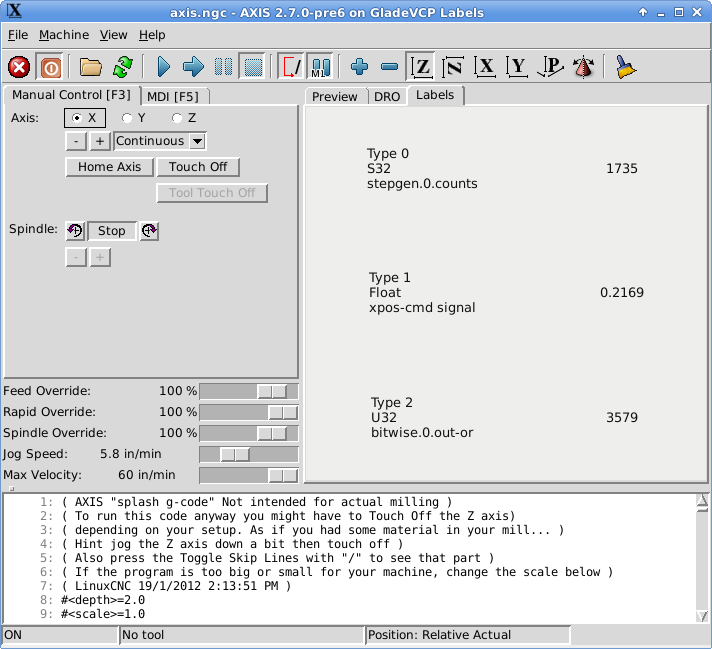This screenshot has height=649, width=712.
Task: Step through the program with arrow icon
Action: [x=193, y=67]
